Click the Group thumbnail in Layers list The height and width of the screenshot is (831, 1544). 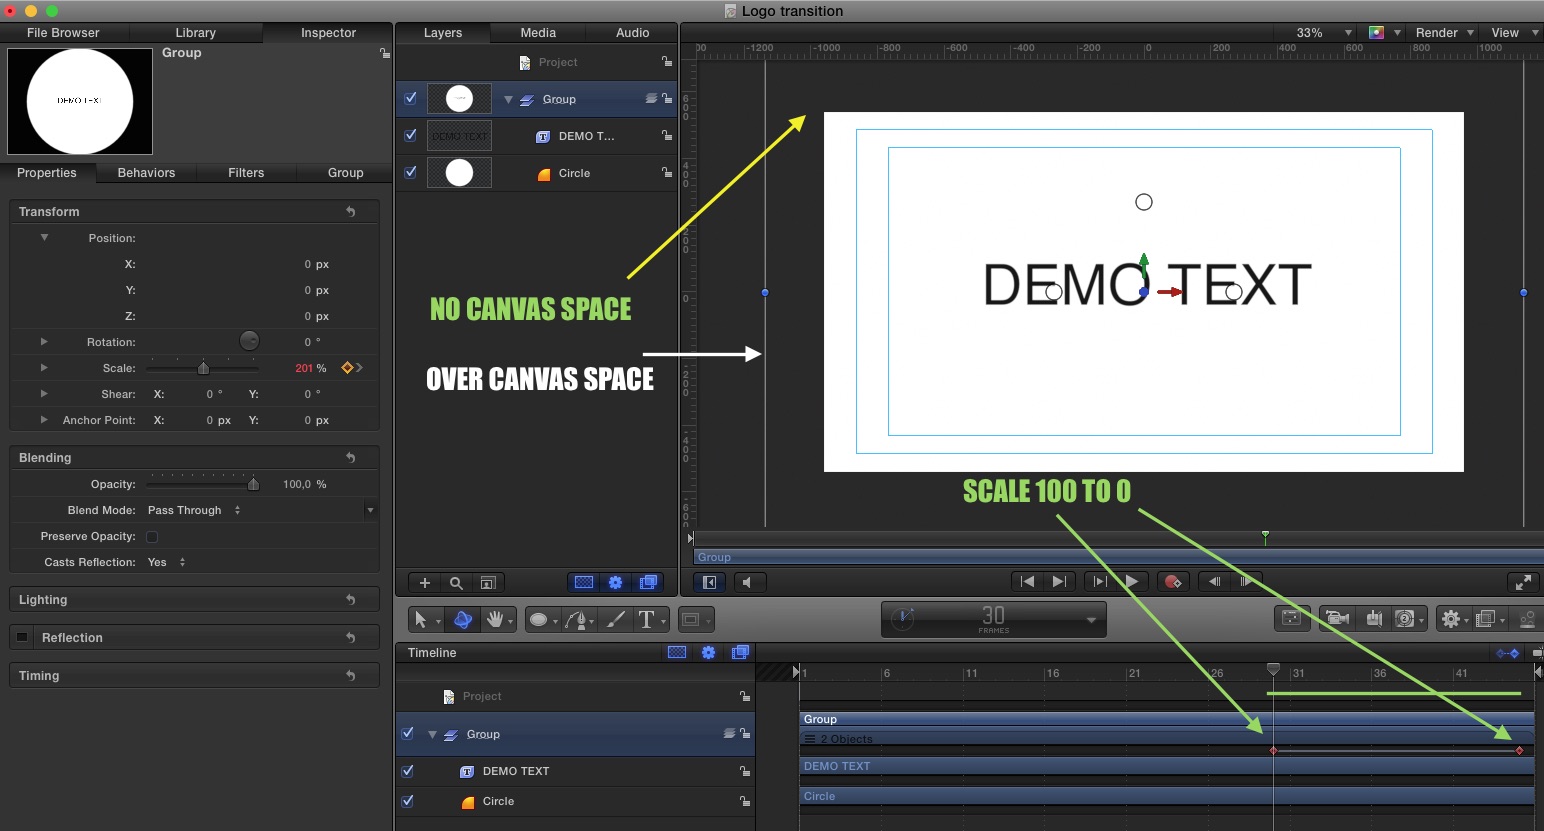click(459, 99)
